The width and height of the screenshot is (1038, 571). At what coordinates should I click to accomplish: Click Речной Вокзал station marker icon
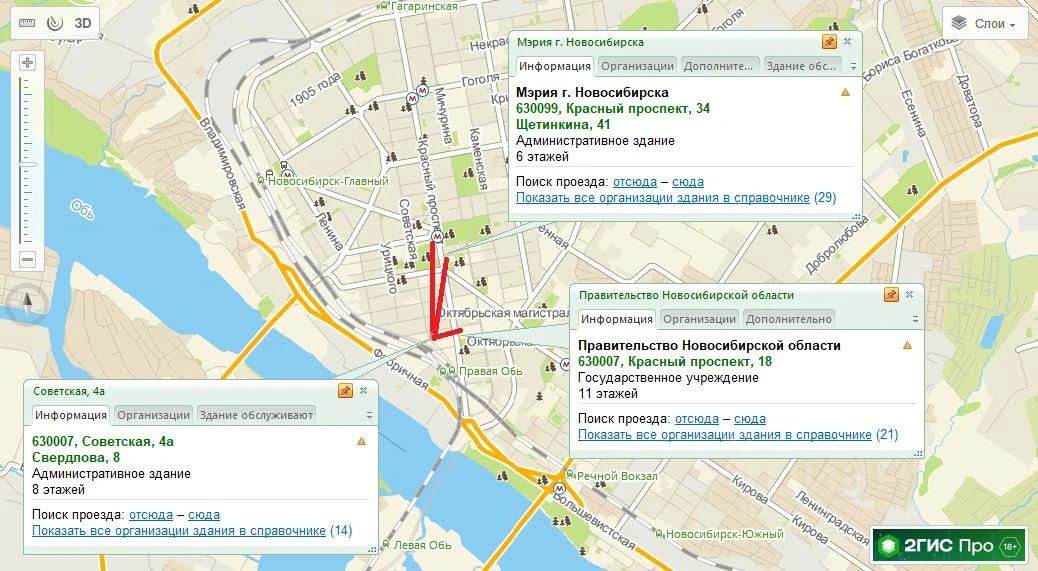571,476
